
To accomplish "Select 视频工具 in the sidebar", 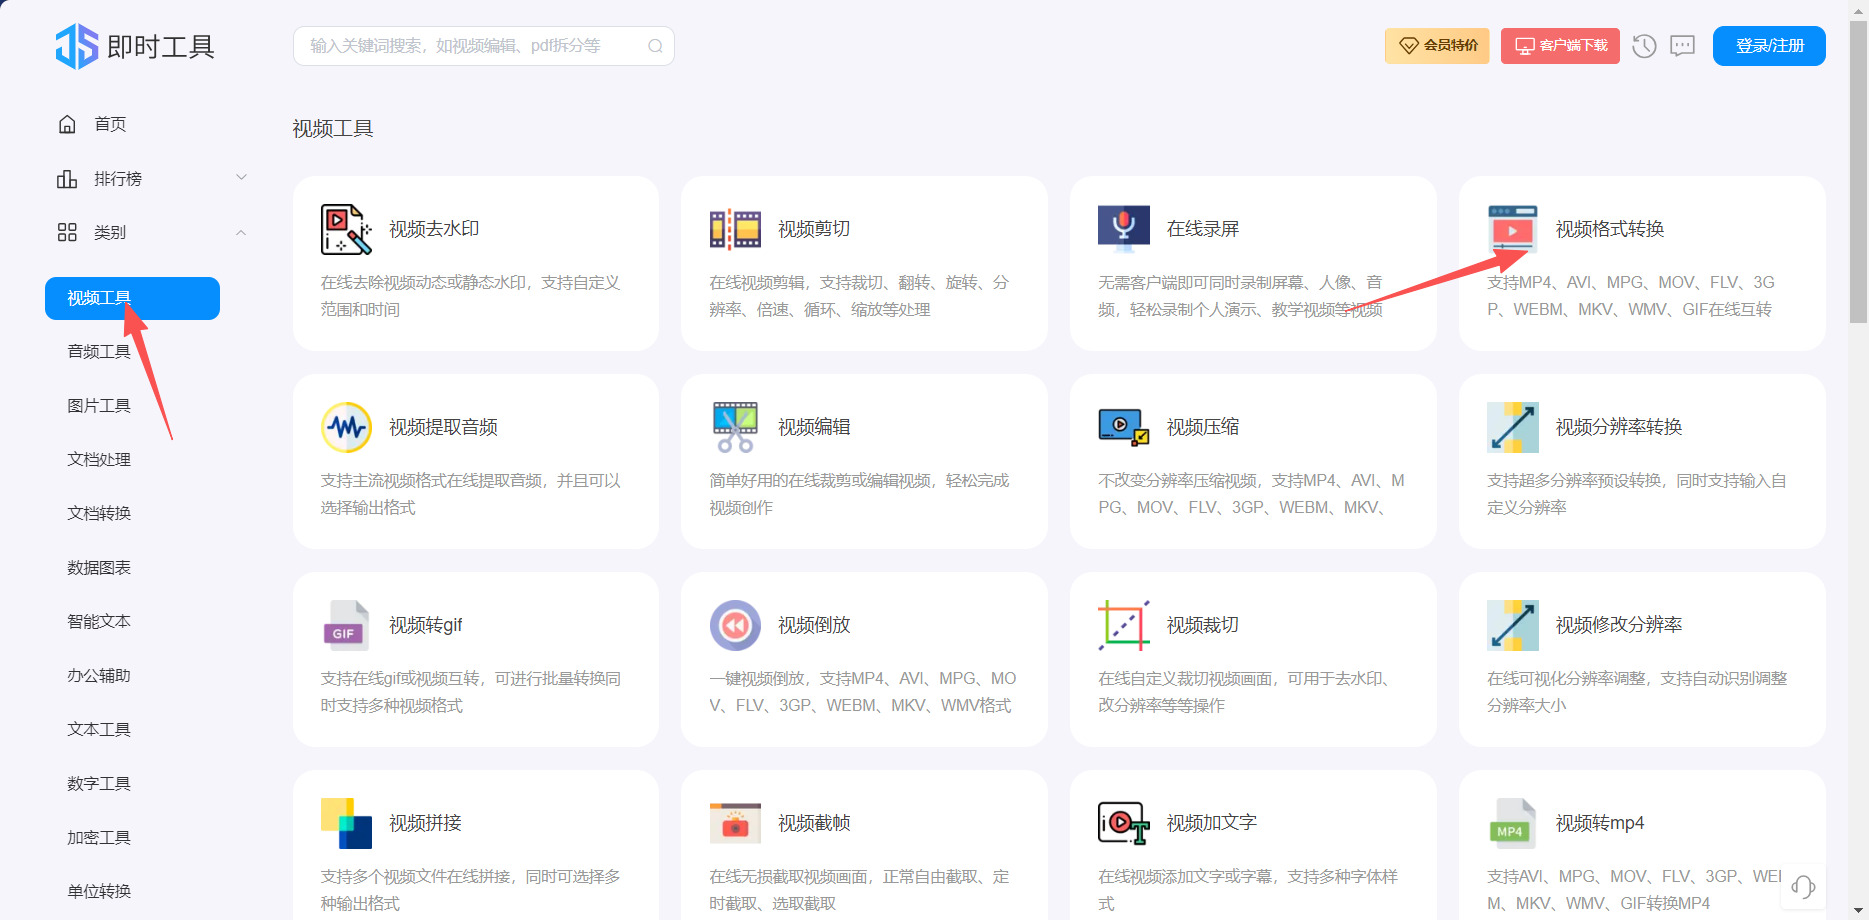I will pos(132,298).
